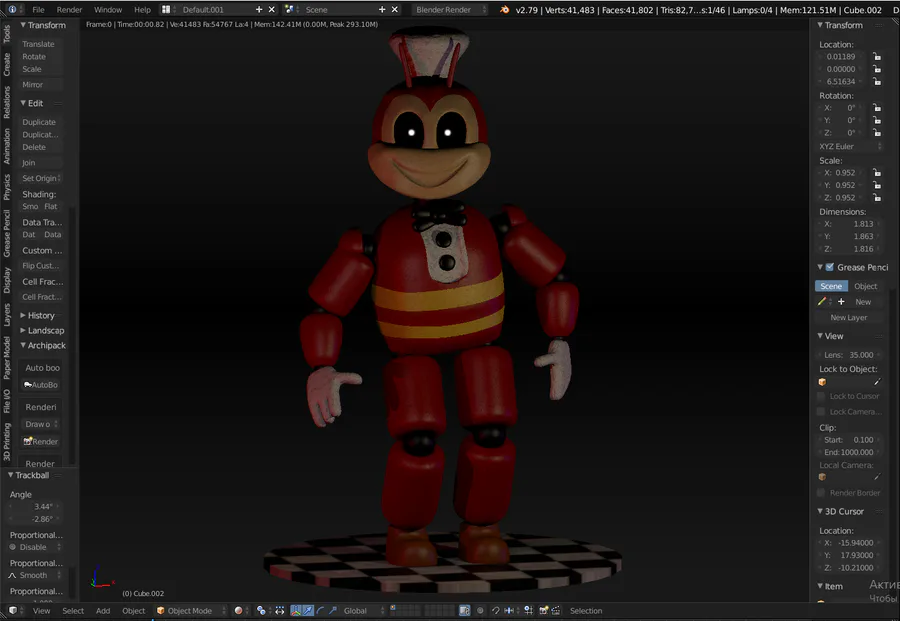Image resolution: width=900 pixels, height=621 pixels.
Task: Select the rotate manipulator arc icon
Action: tap(321, 610)
